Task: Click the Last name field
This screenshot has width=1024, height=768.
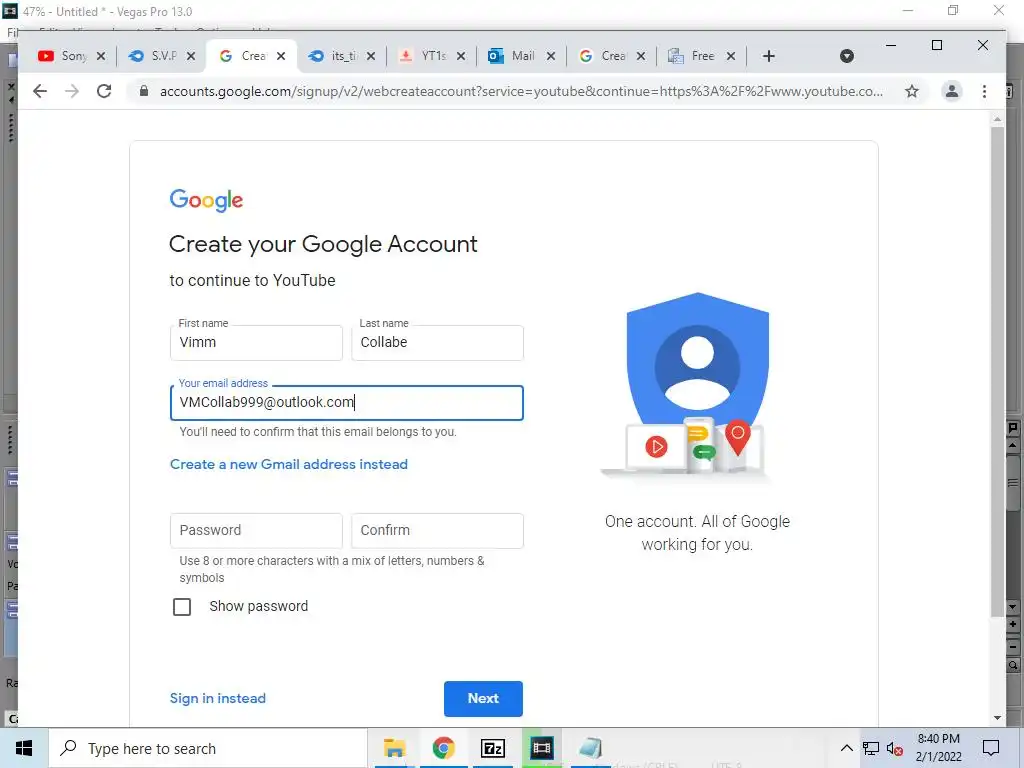Action: point(438,343)
